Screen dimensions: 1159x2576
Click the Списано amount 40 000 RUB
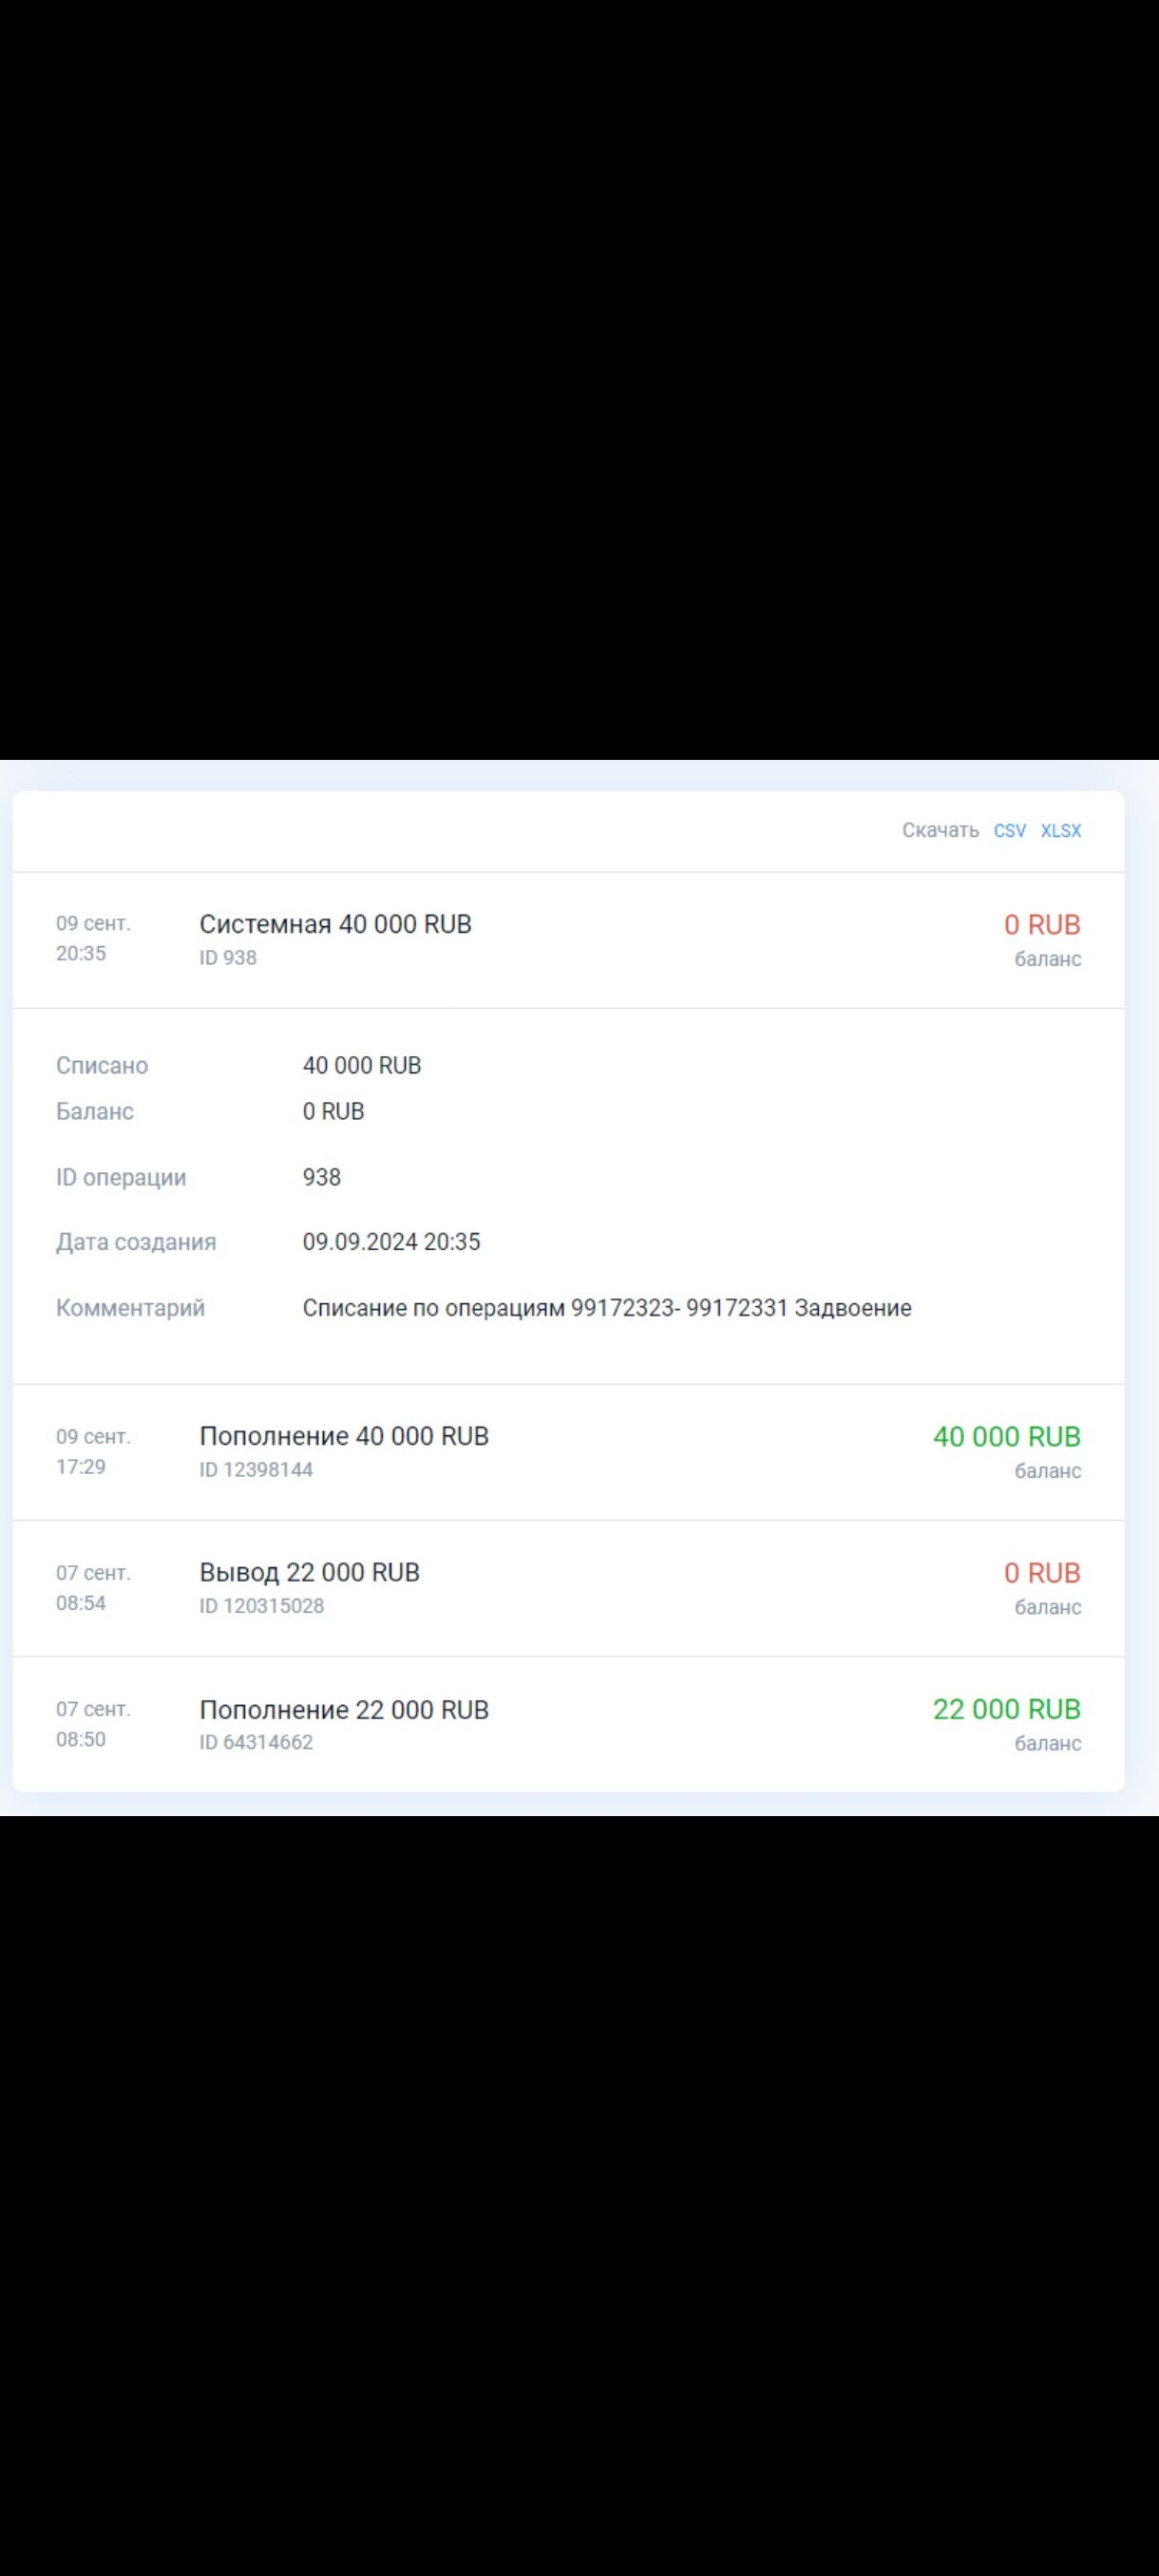pos(362,1066)
